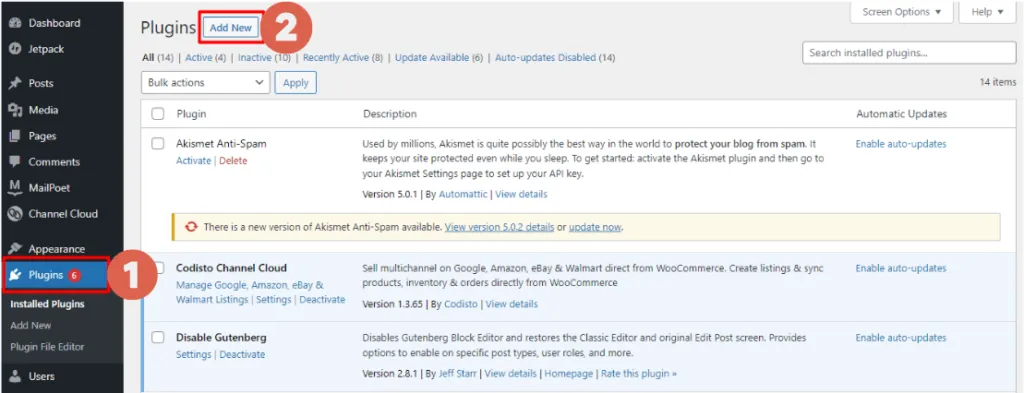Screen dimensions: 1024x393
Task: Enable auto-updates for Codisto Channel Cloud
Action: (x=901, y=268)
